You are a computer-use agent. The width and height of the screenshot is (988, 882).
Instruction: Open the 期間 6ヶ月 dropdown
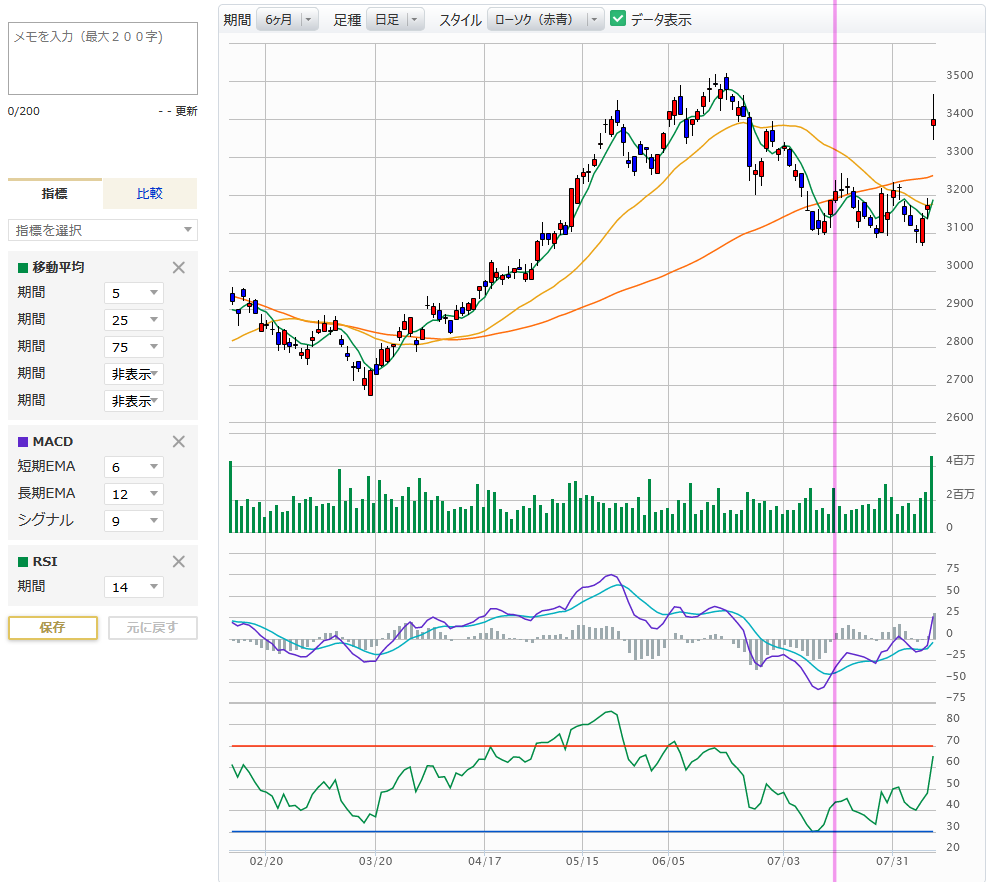point(286,19)
